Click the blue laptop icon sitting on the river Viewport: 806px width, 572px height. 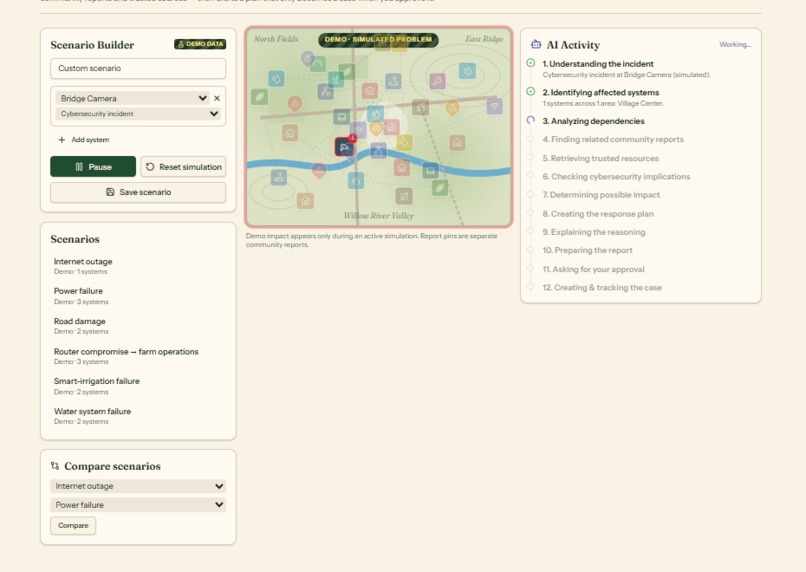430,170
